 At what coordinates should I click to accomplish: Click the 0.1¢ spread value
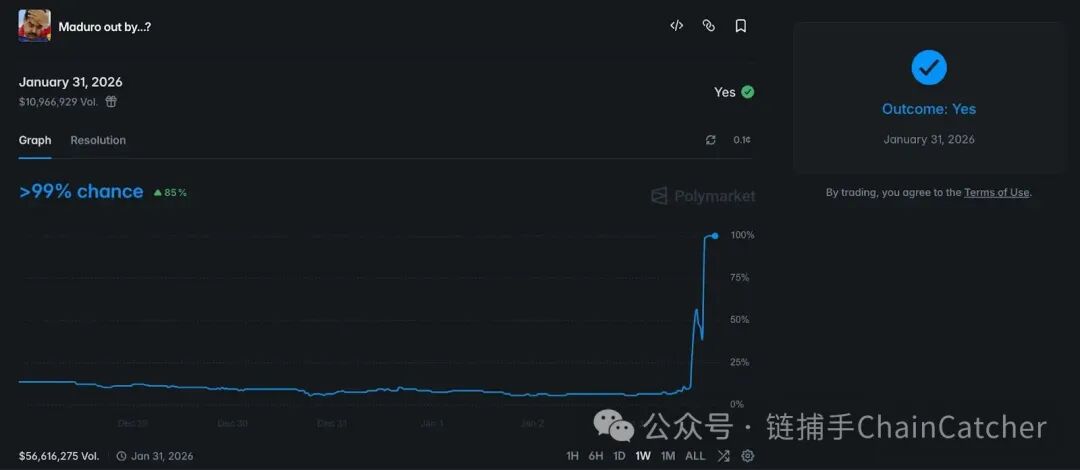point(742,140)
